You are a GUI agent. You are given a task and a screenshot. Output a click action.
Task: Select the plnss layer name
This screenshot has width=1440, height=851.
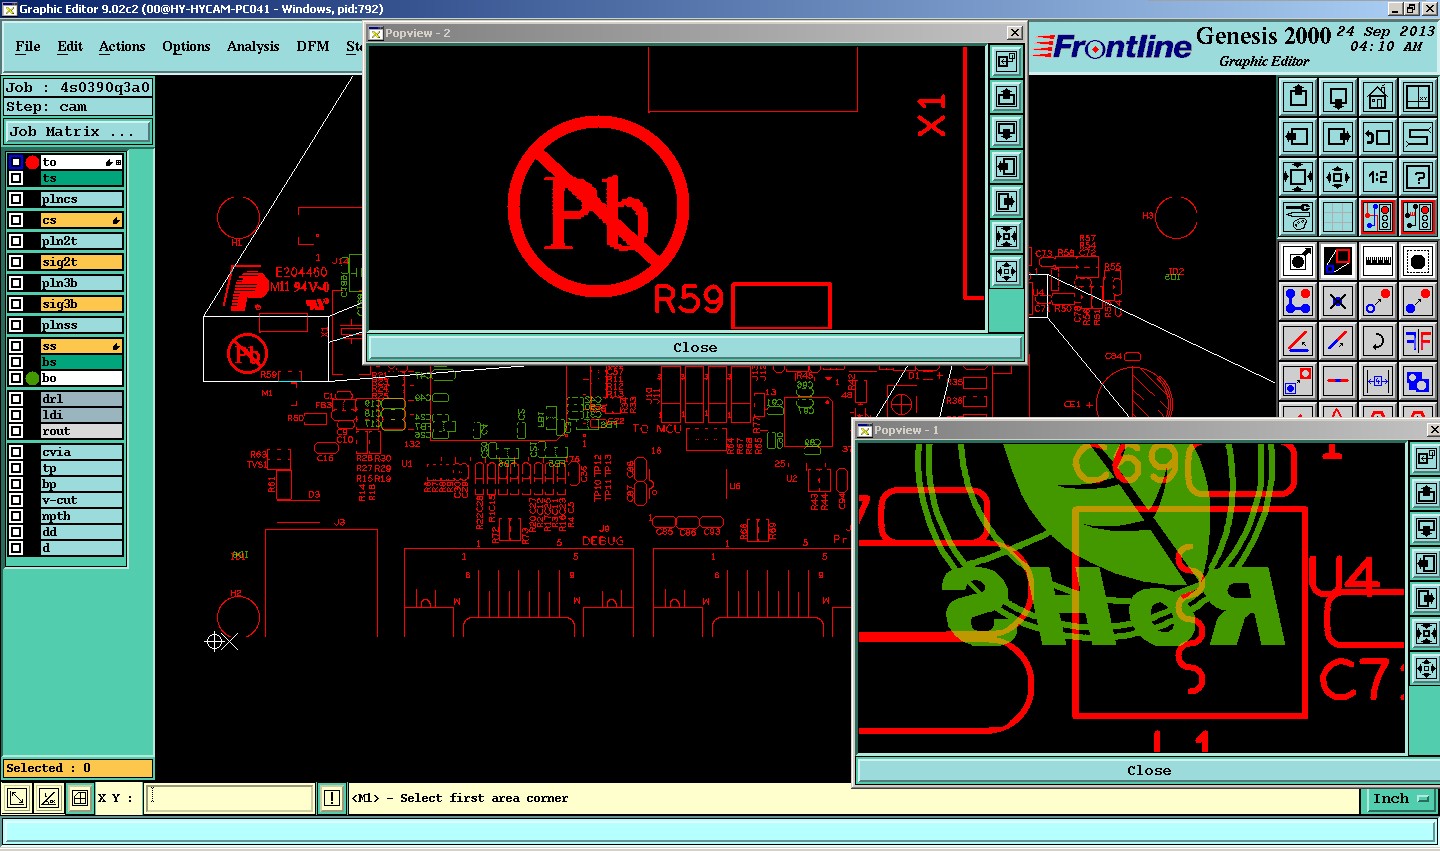[x=81, y=325]
